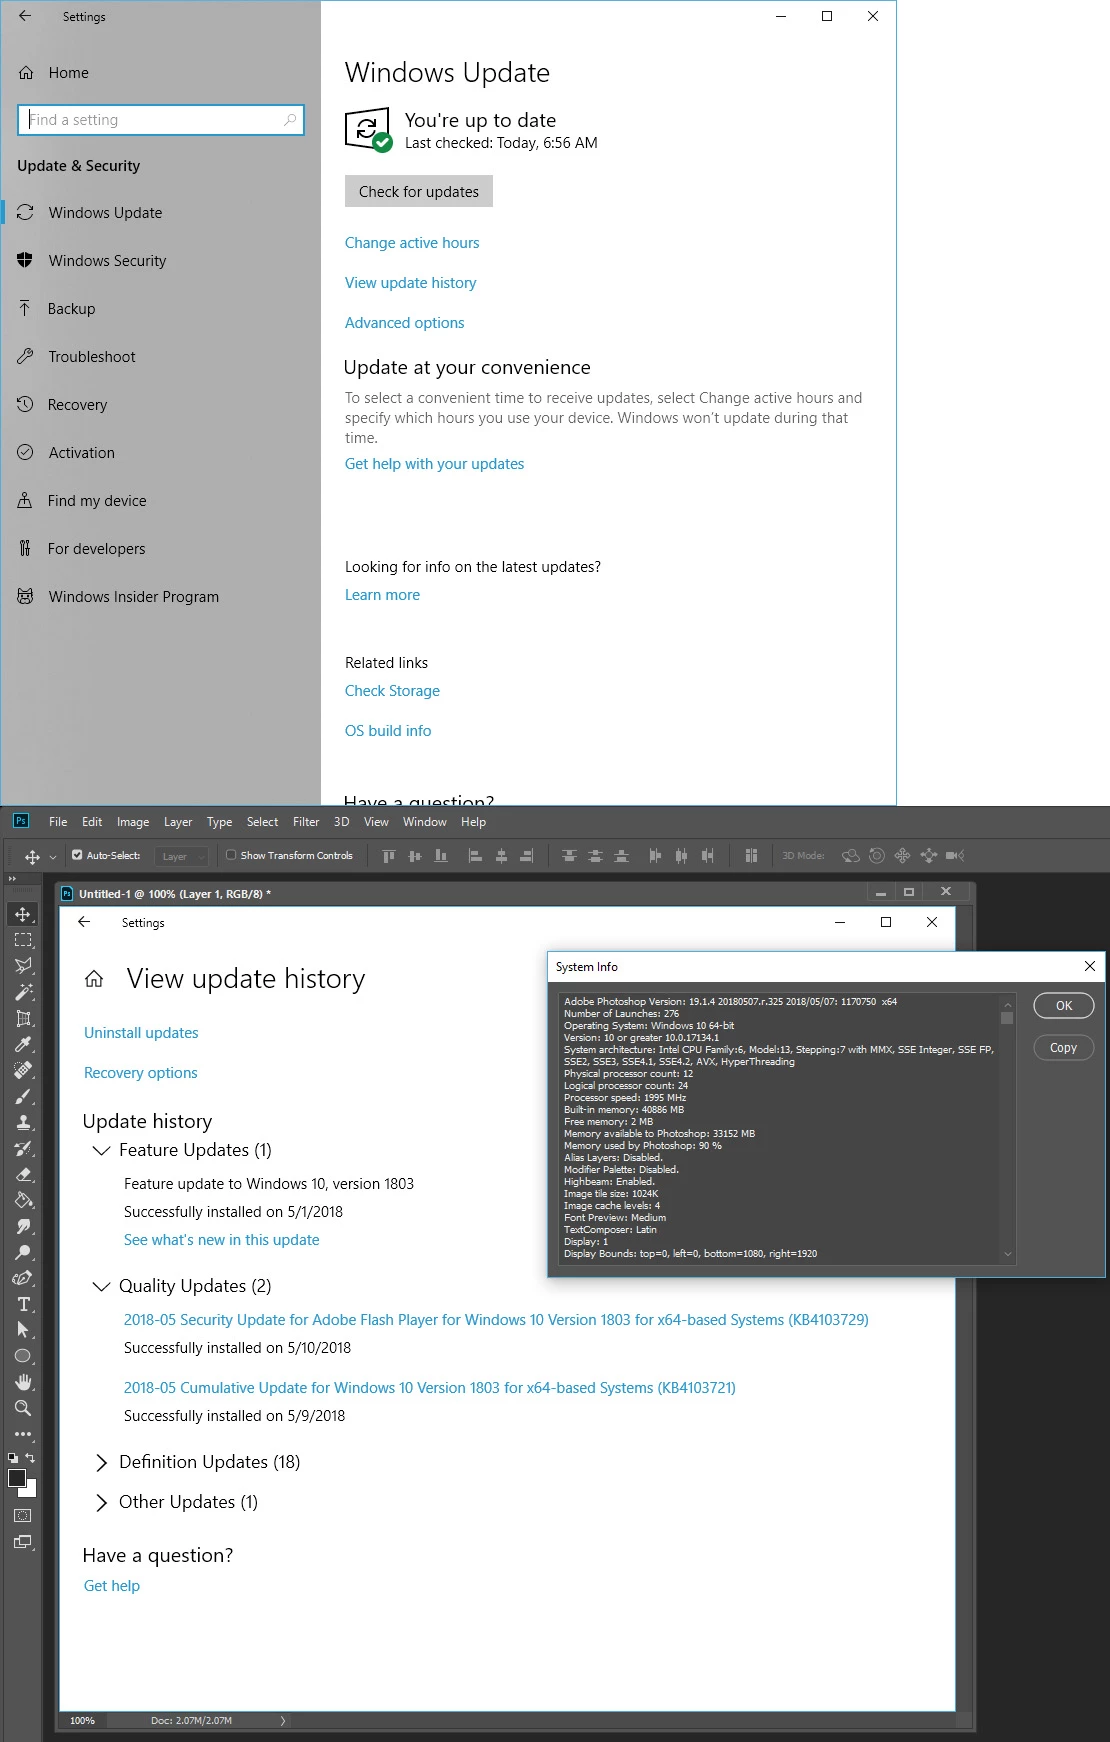Select the Path Selection tool
Viewport: 1110px width, 1742px height.
23,1330
